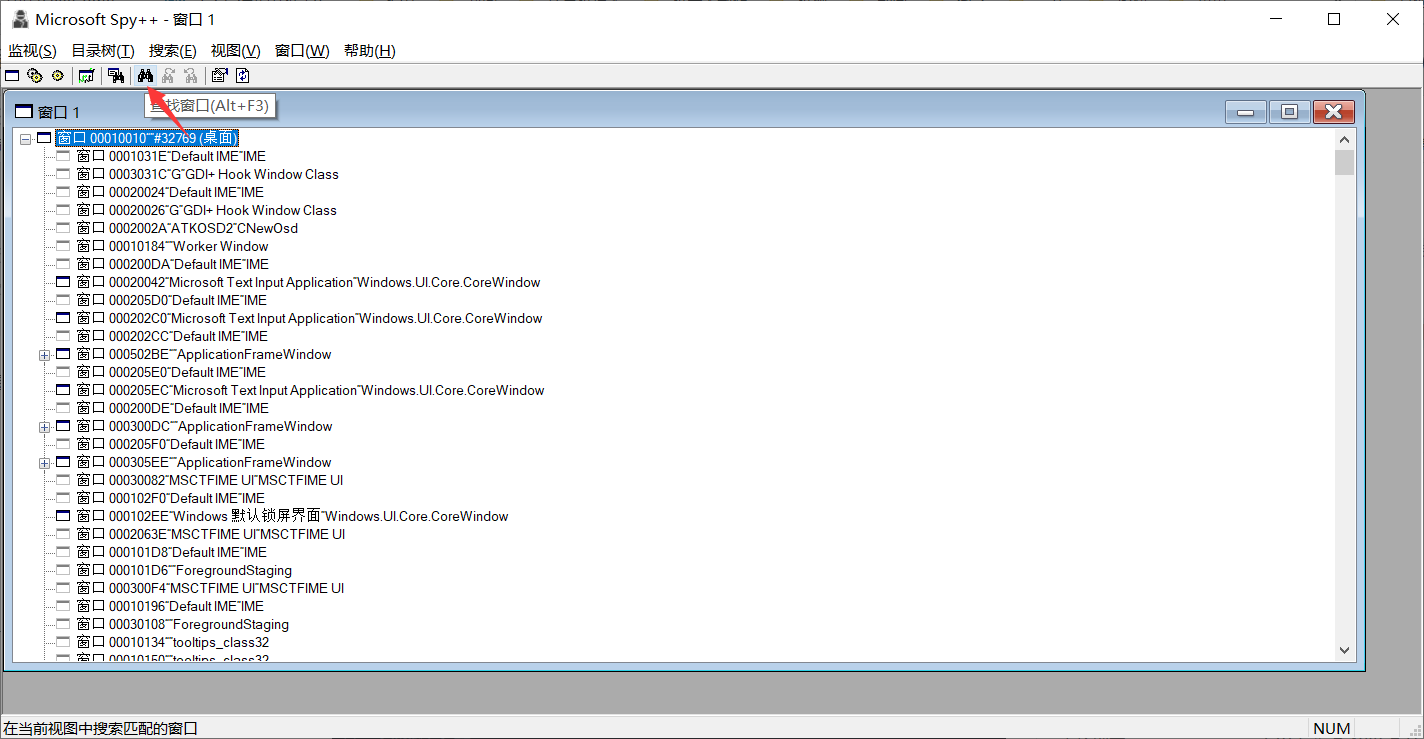Select window 000102EE Windows 默认锁屏界面
The image size is (1424, 739).
point(293,516)
